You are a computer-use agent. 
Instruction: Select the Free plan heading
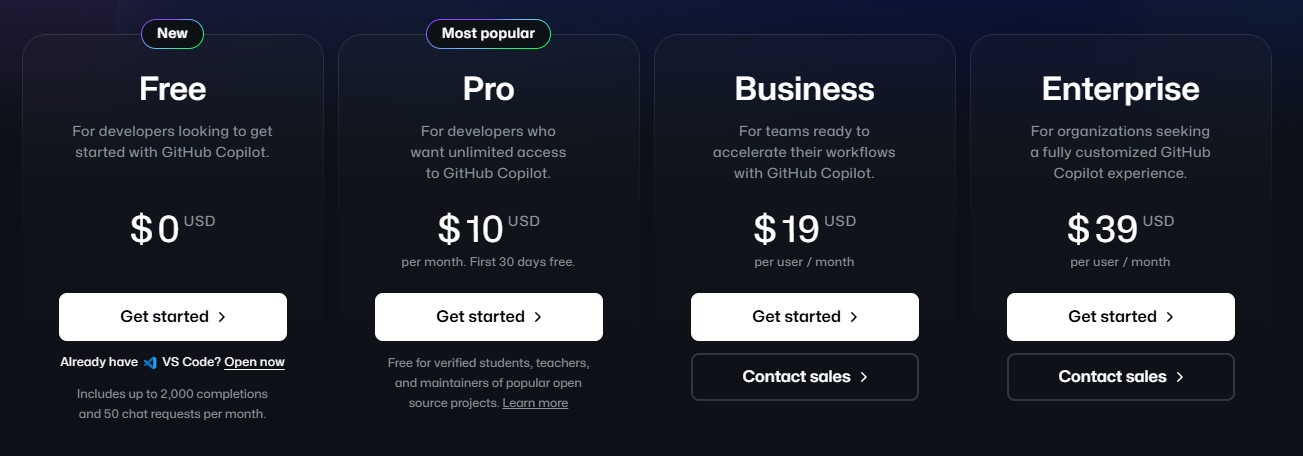click(173, 89)
